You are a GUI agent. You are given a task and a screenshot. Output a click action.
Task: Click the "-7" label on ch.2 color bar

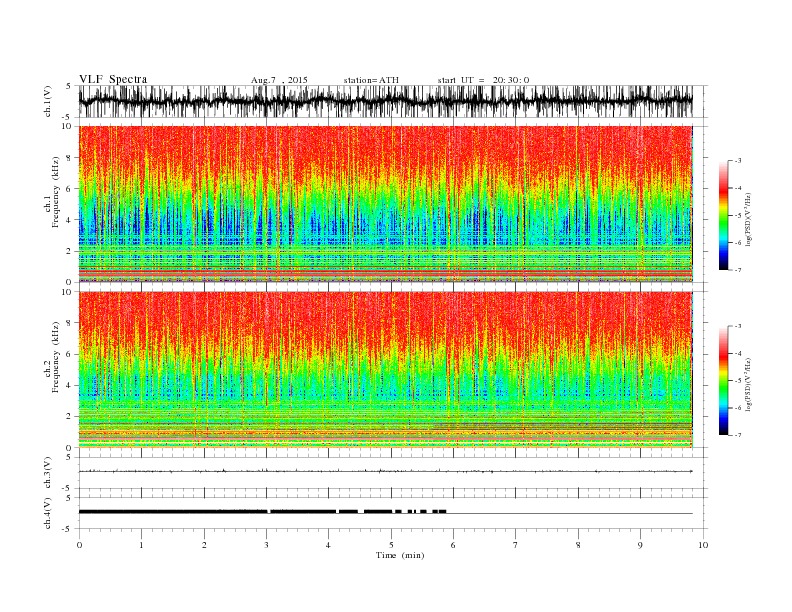click(737, 435)
